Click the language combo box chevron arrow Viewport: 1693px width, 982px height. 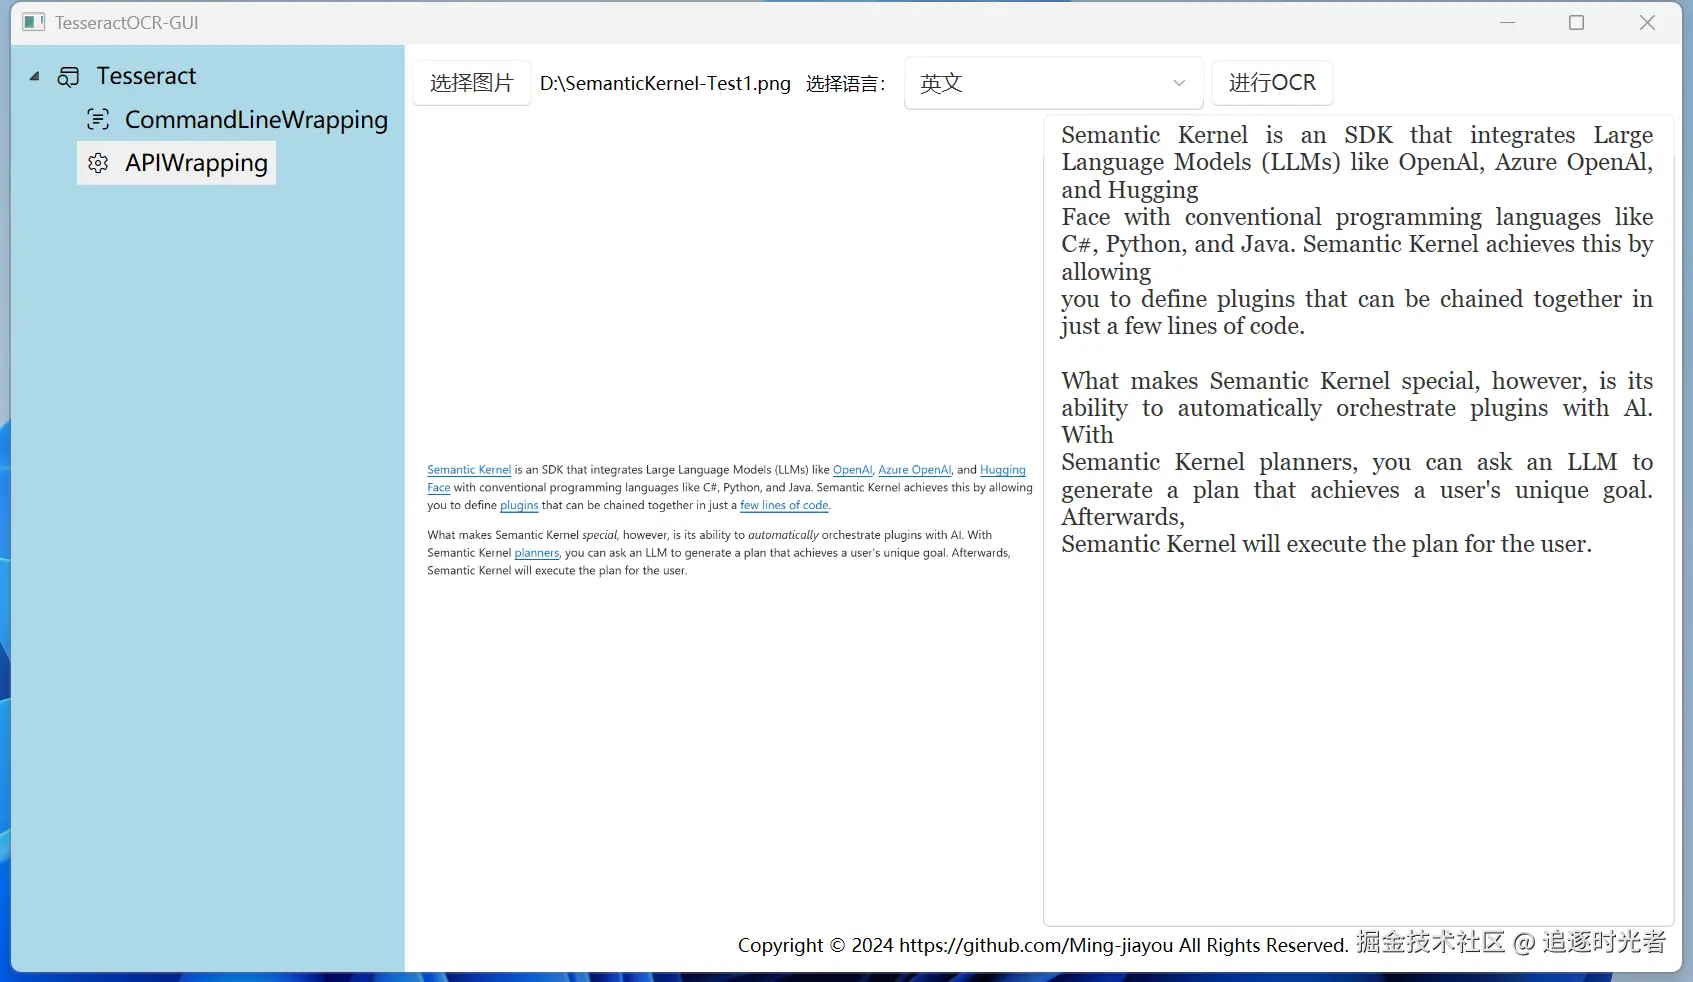click(1179, 83)
